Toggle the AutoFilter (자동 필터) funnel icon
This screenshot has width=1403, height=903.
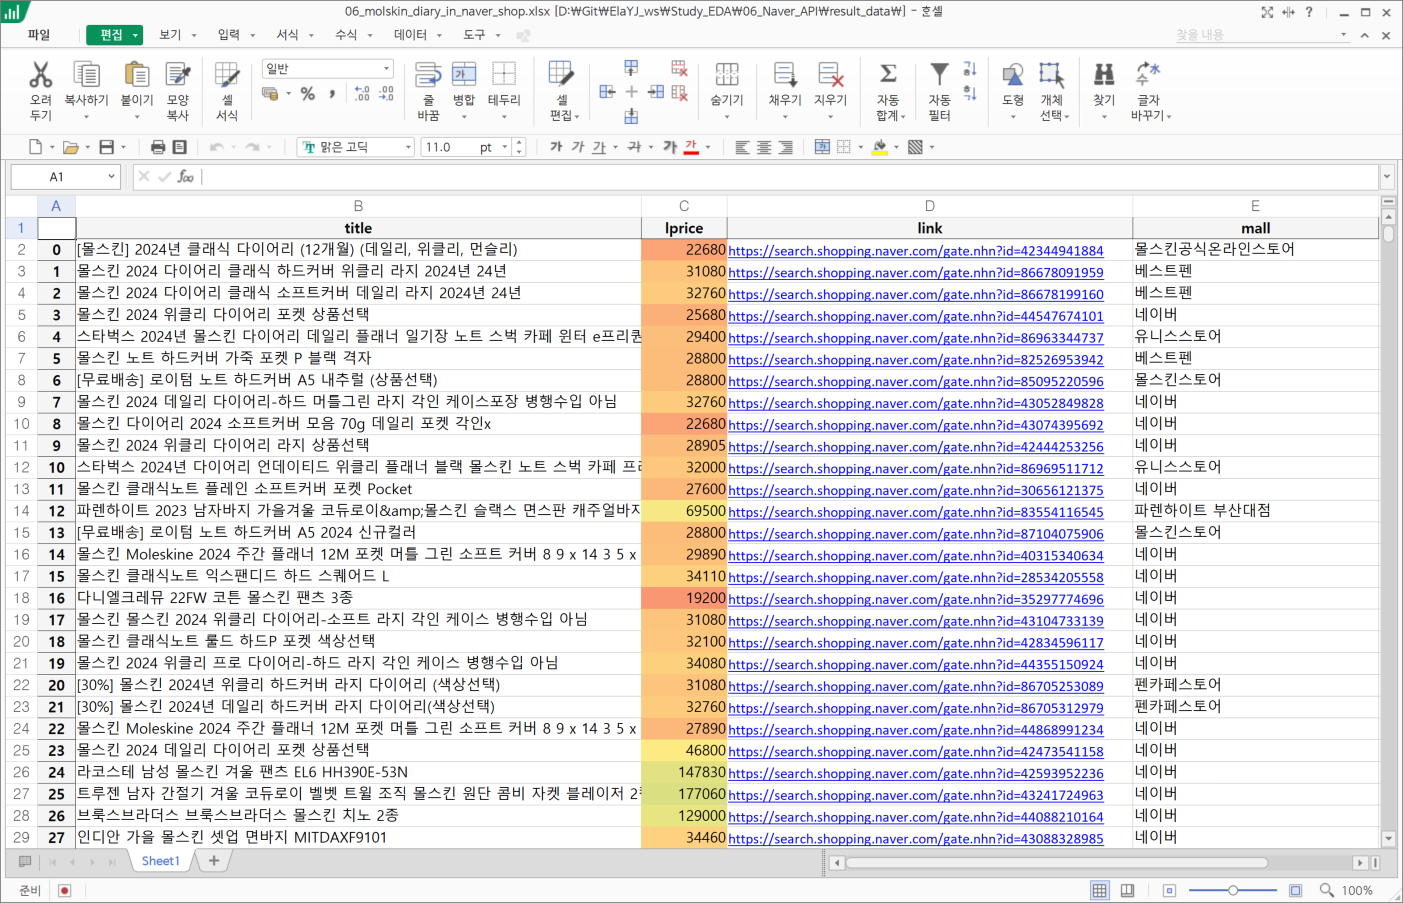click(x=939, y=74)
